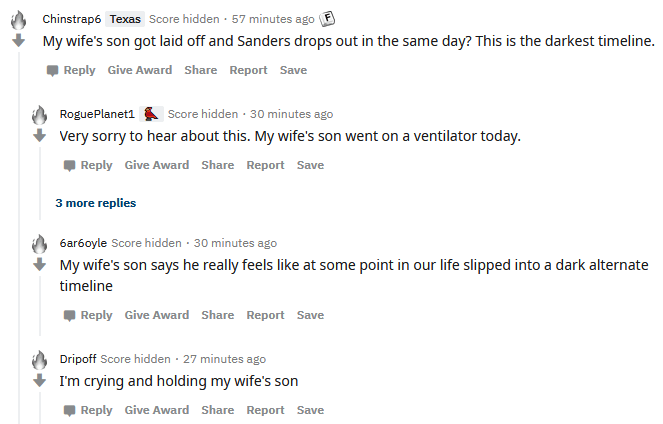This screenshot has width=663, height=424.
Task: Downvote RoguePlanet1's ventilator comment
Action: 39,136
